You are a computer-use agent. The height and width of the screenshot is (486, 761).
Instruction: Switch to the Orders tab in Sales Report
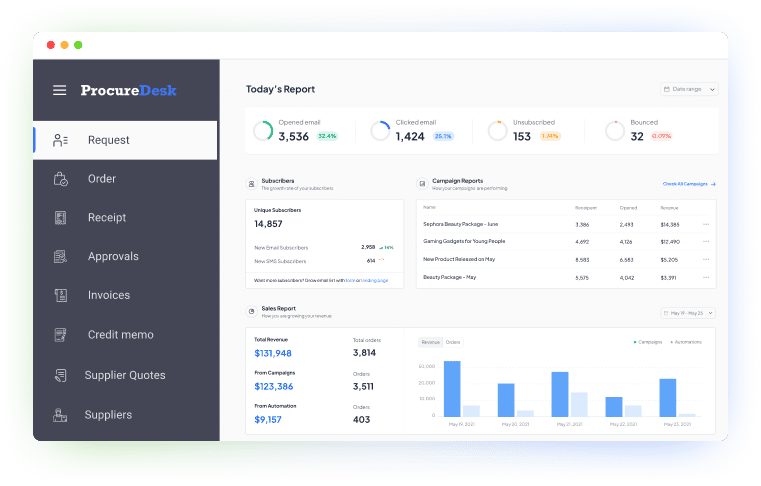[x=453, y=342]
